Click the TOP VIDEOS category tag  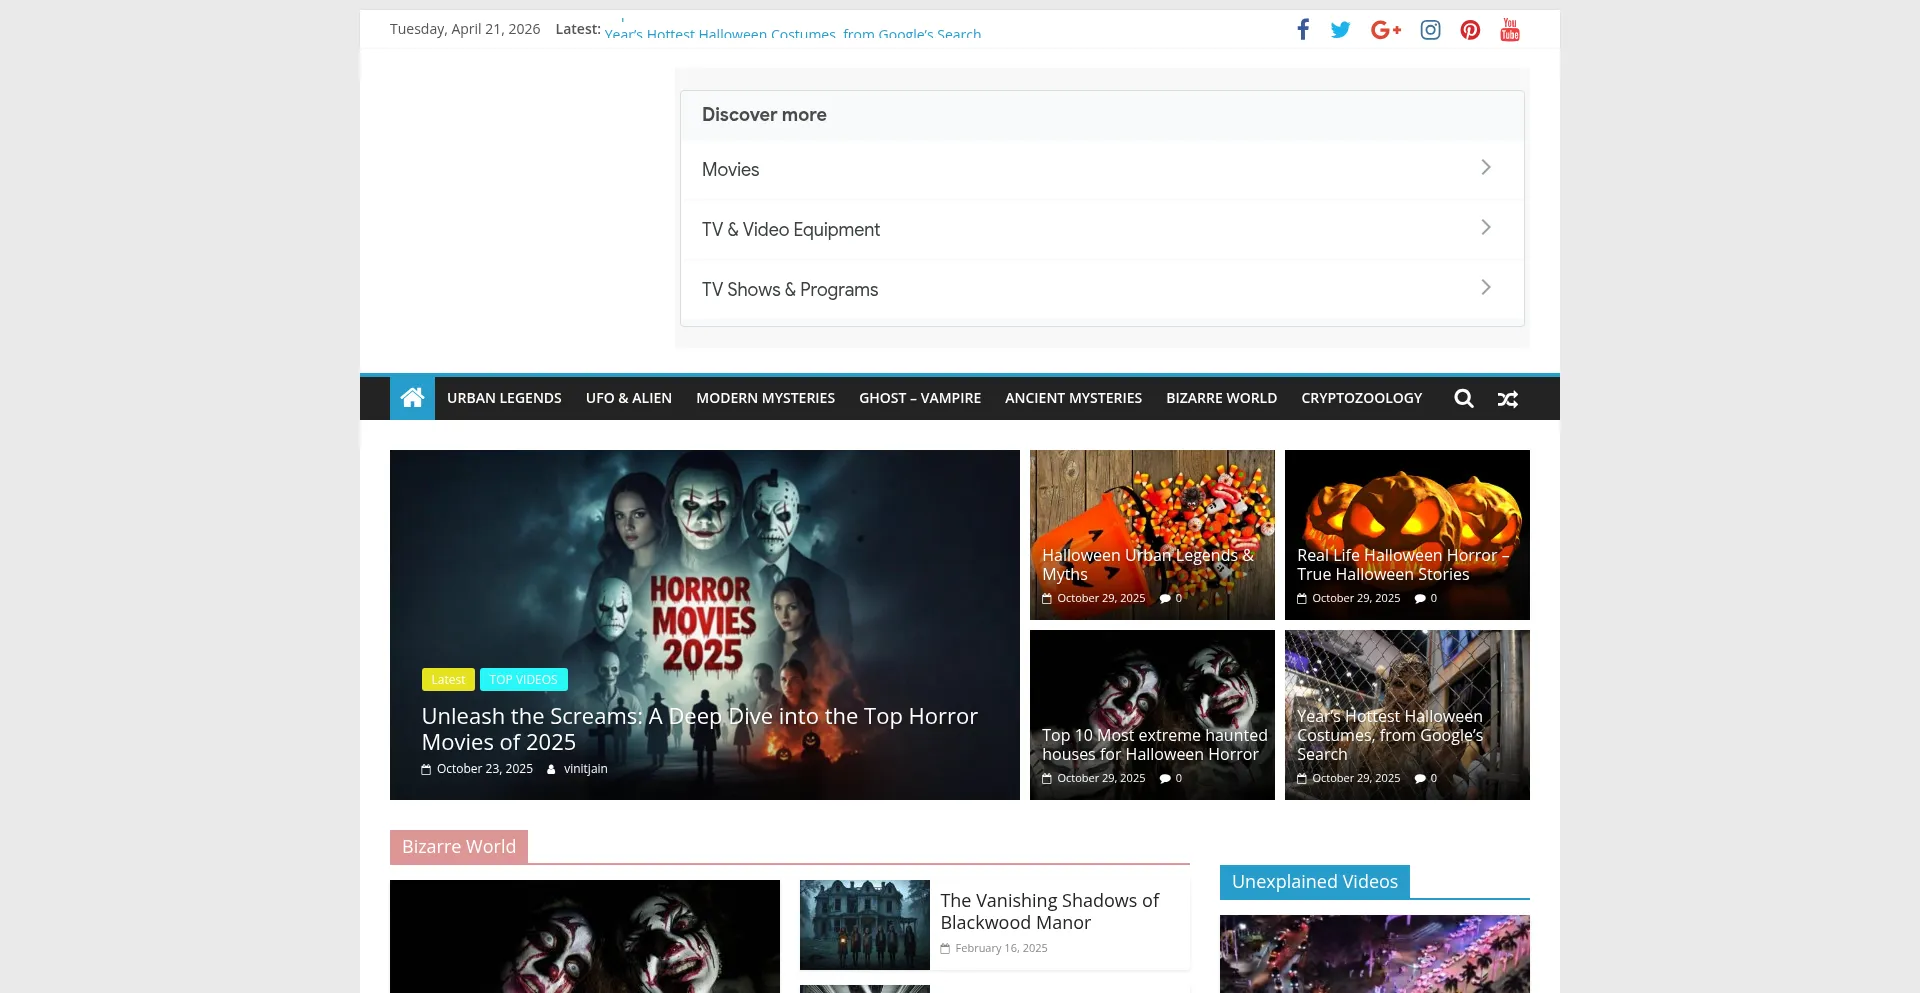[x=524, y=679]
